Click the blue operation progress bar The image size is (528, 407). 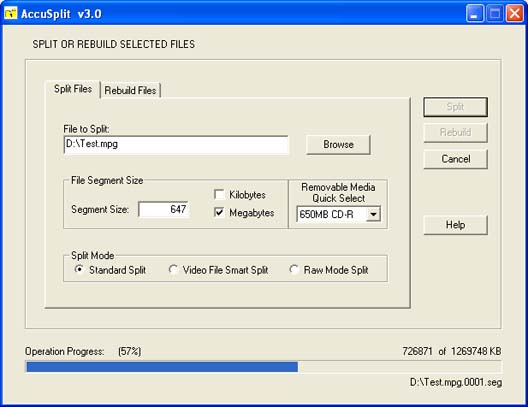click(162, 367)
